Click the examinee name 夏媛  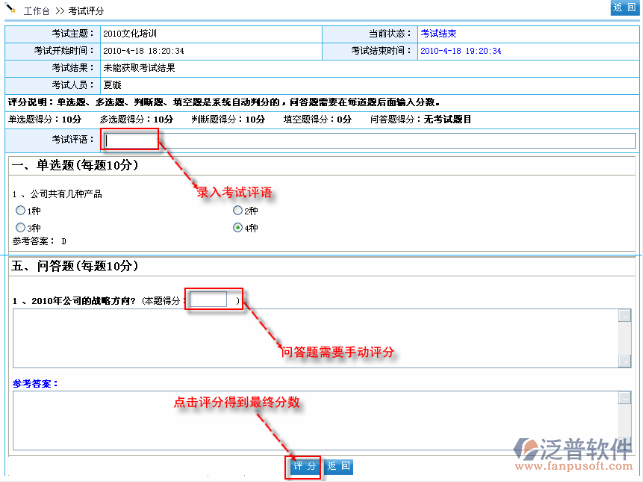[x=112, y=85]
